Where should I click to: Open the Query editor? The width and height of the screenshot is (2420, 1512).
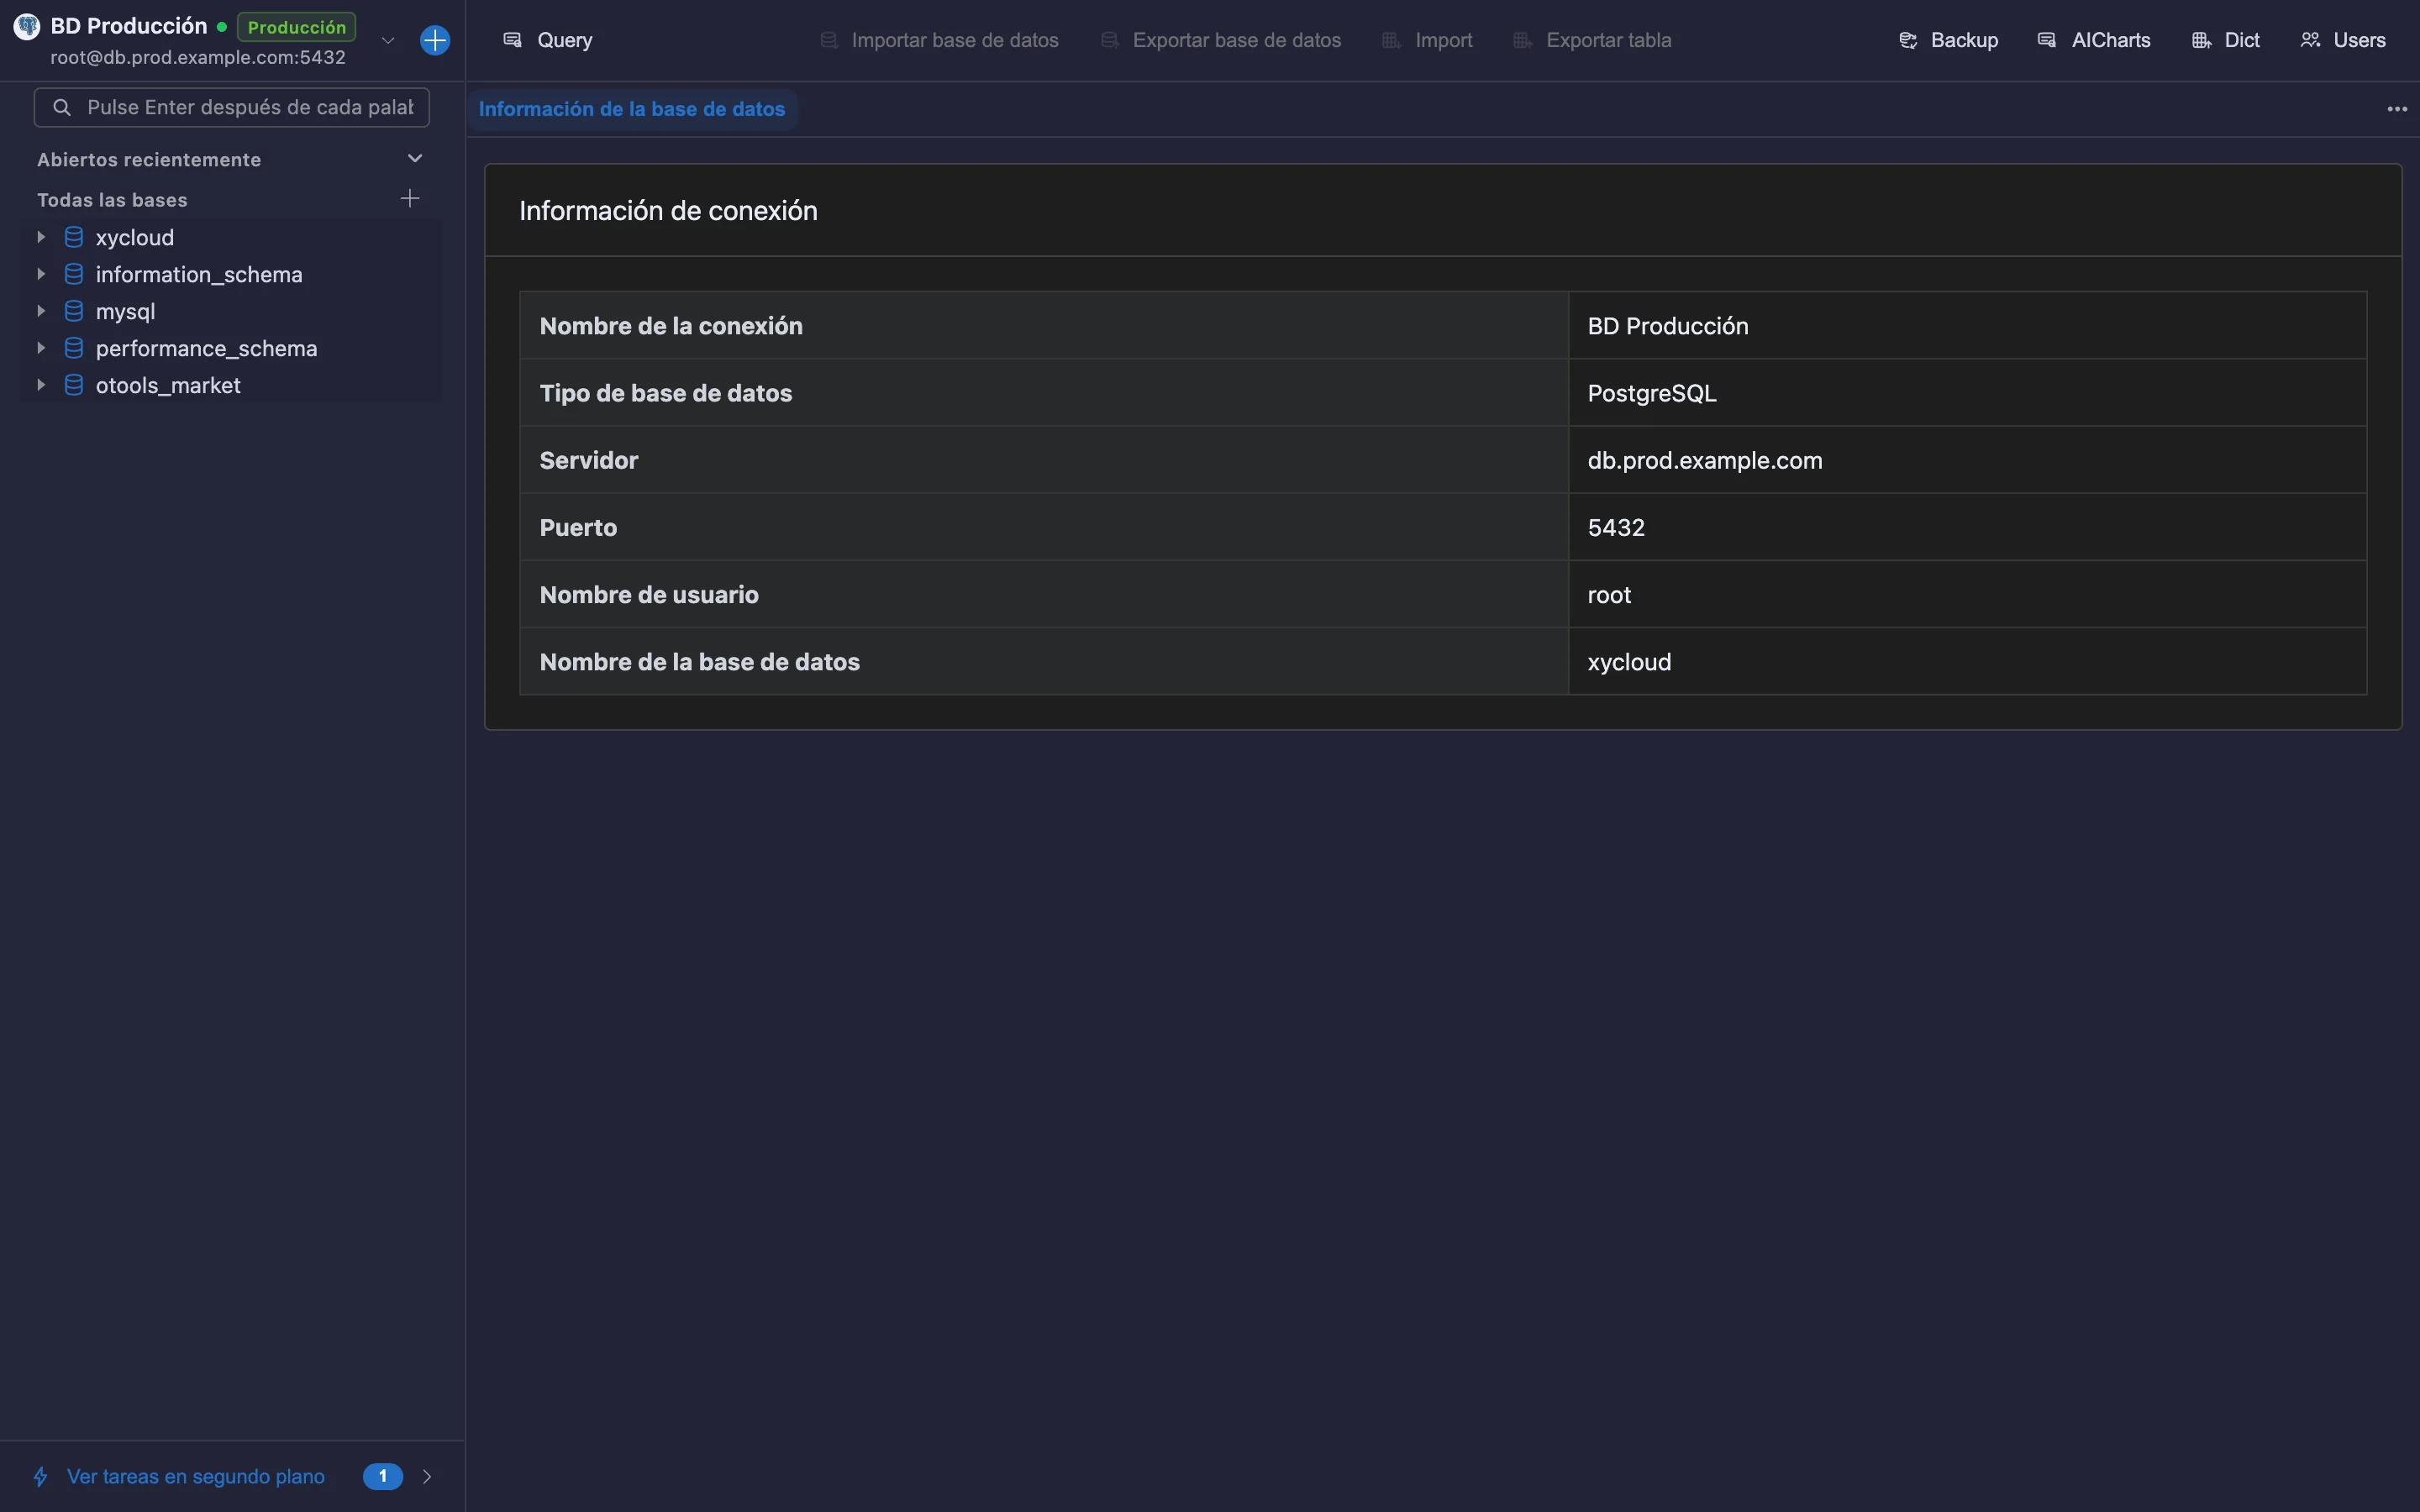(547, 40)
